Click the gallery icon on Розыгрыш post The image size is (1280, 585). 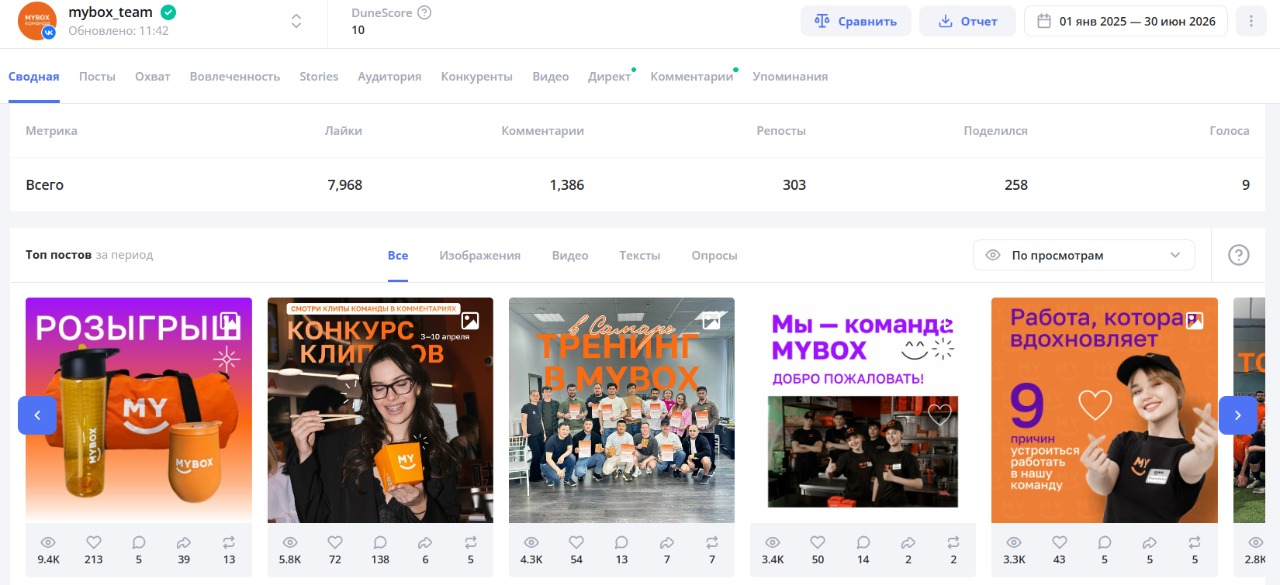229,322
